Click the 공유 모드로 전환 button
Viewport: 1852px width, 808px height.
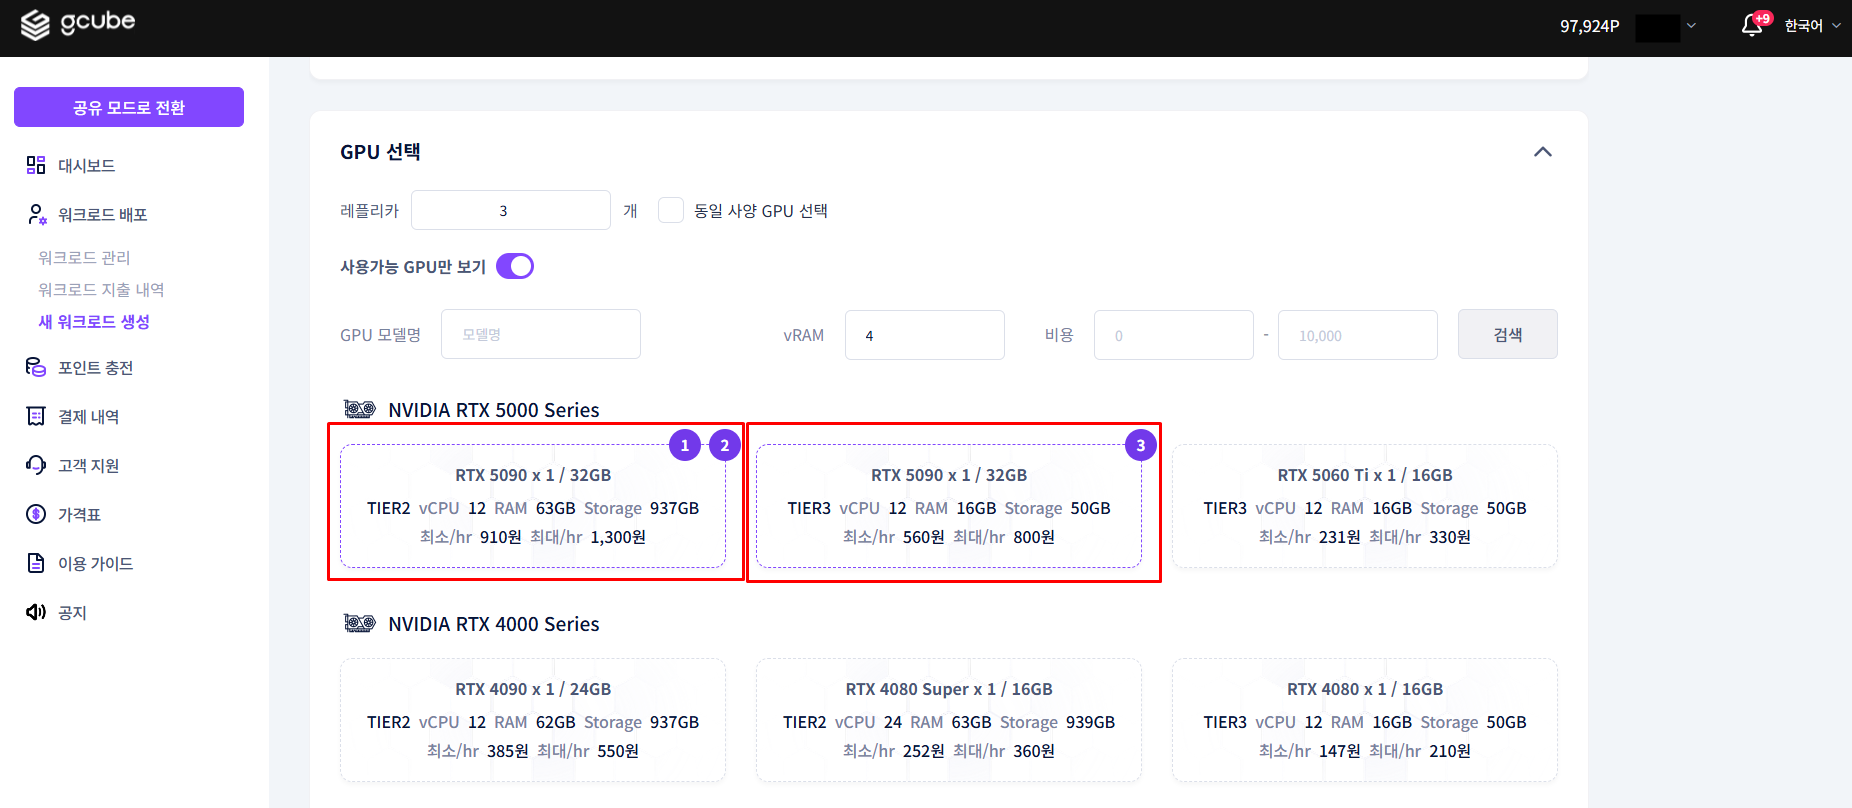[x=129, y=107]
